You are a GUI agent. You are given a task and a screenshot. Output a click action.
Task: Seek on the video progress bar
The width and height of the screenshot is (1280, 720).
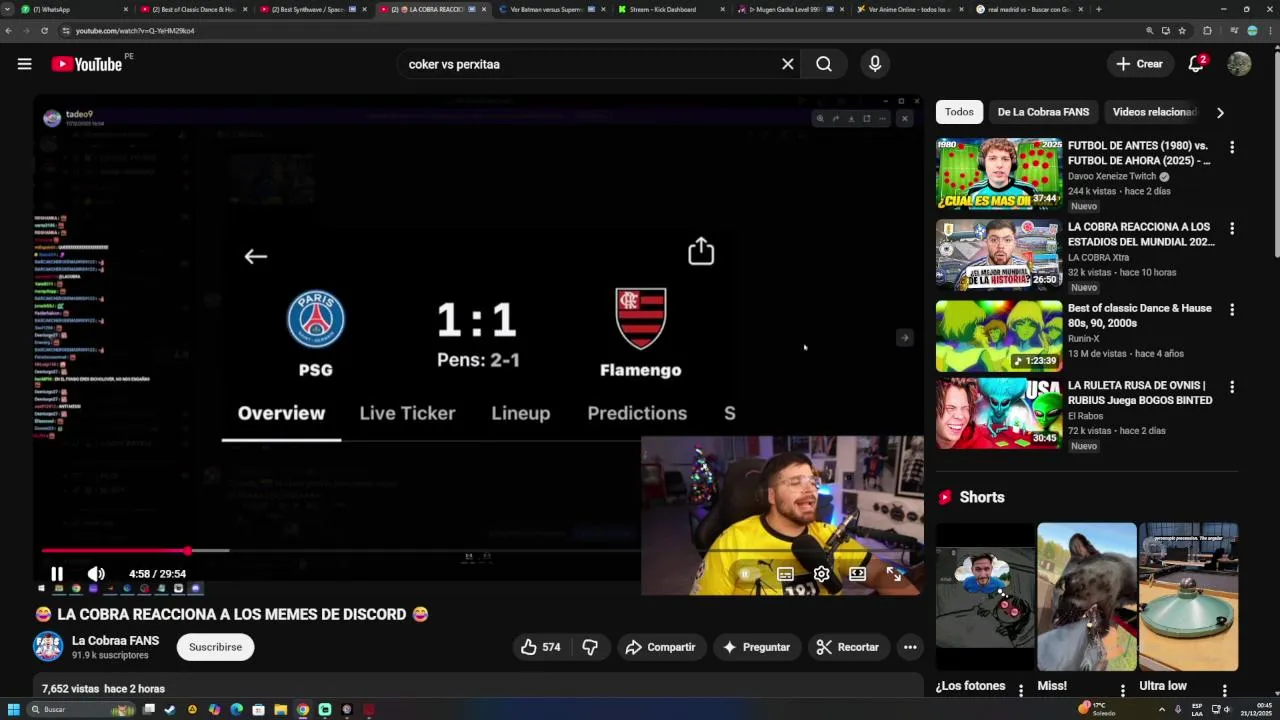478,551
